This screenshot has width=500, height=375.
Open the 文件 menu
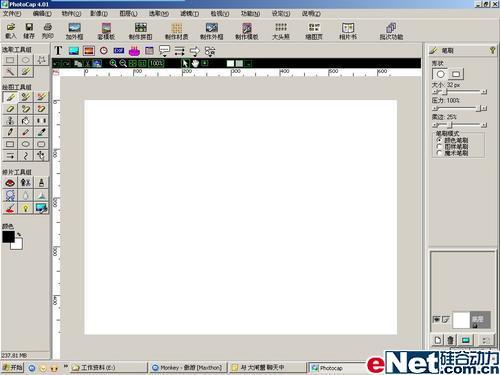pyautogui.click(x=12, y=14)
